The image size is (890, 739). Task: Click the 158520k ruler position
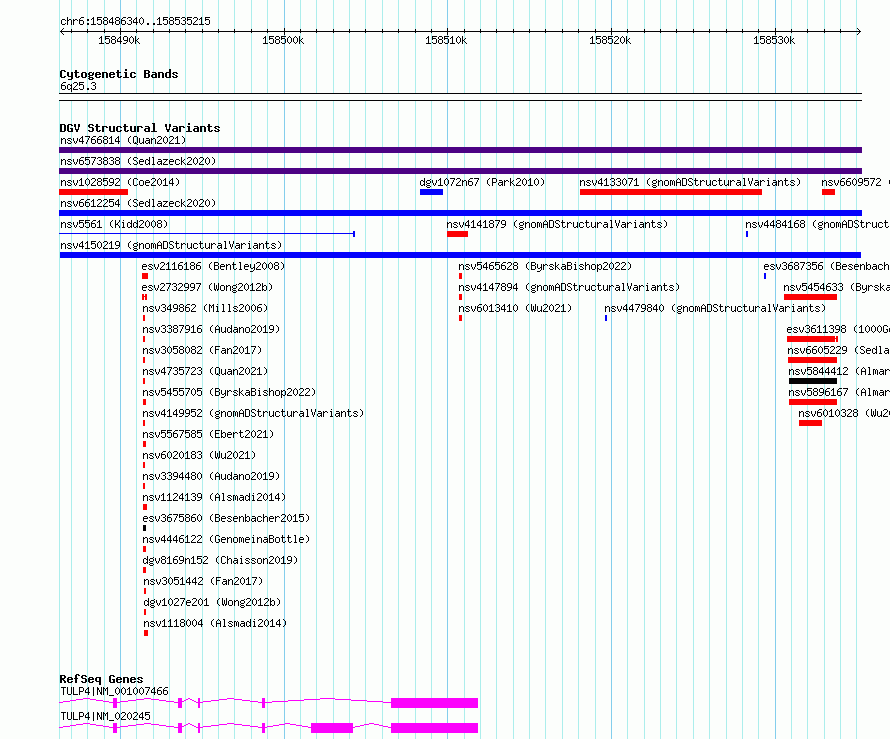pos(610,40)
